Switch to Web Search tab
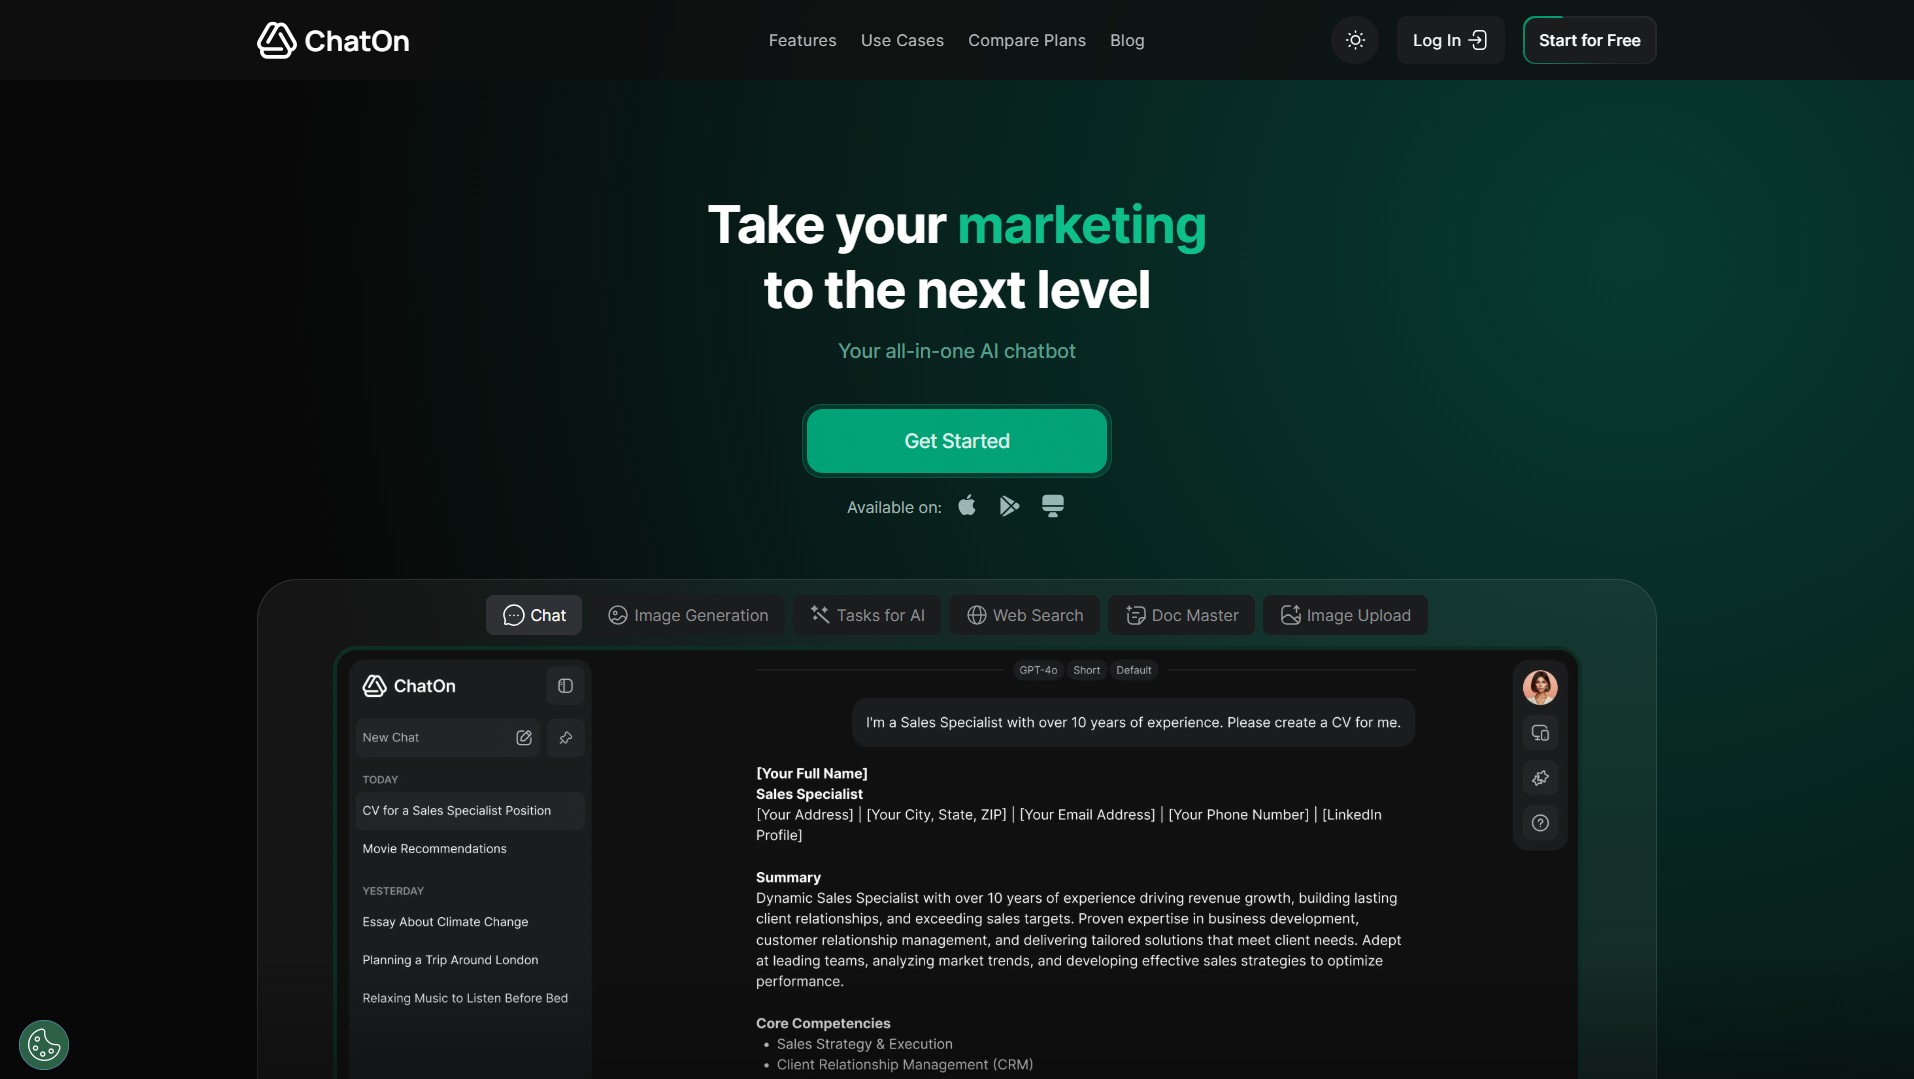The image size is (1914, 1079). tap(1024, 615)
